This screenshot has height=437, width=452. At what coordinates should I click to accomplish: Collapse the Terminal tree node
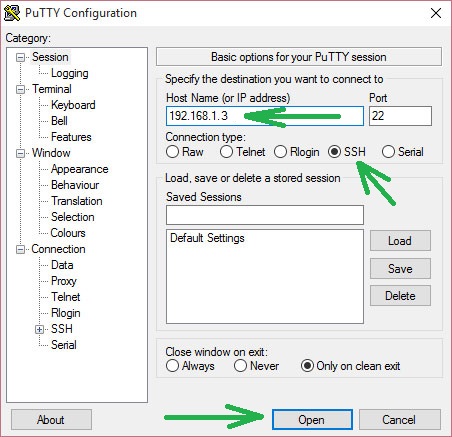click(x=20, y=89)
